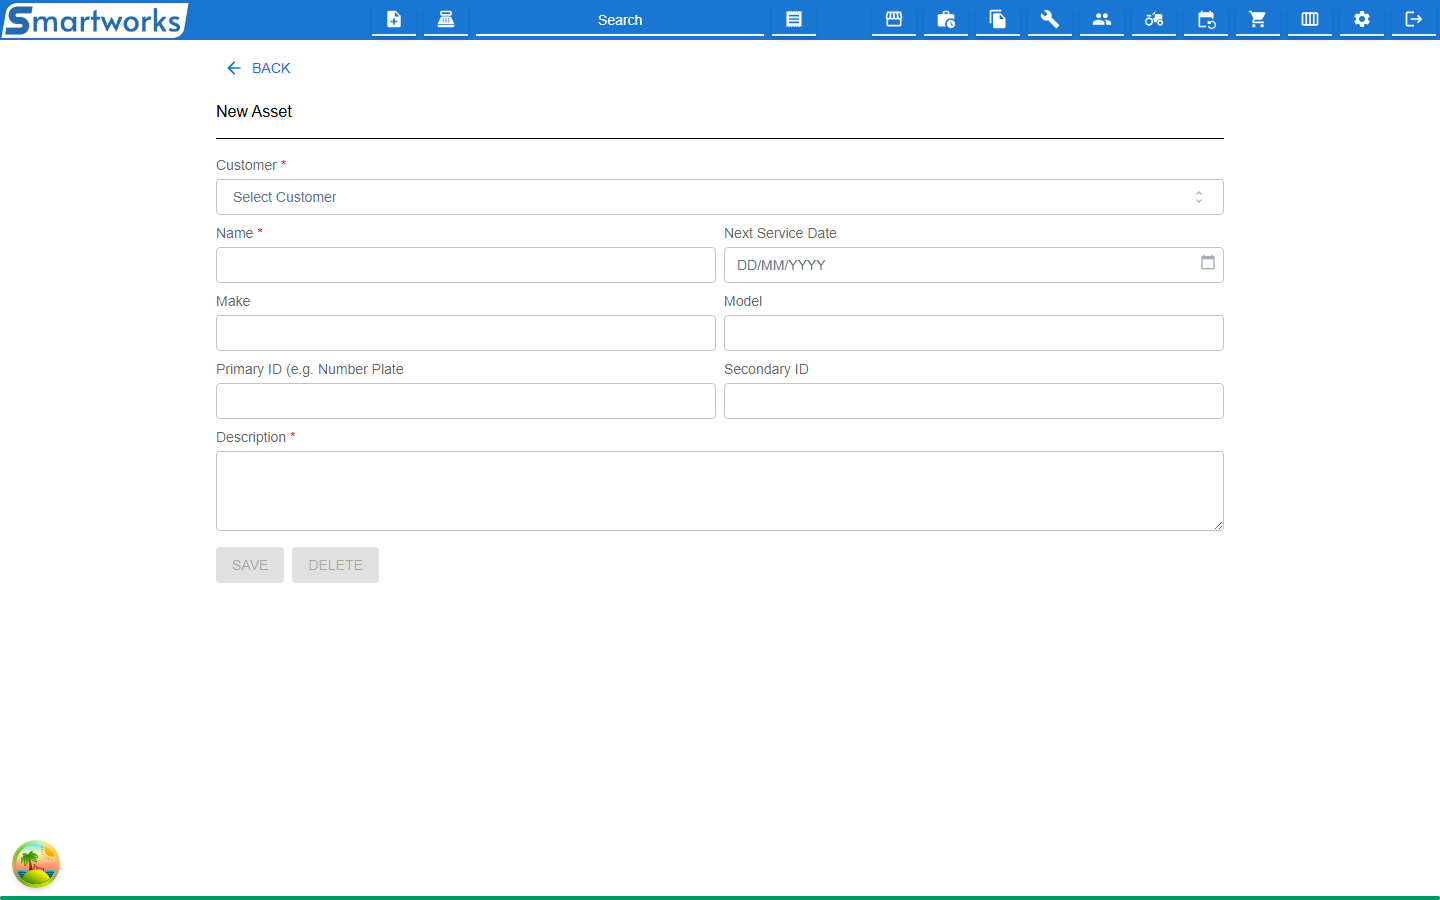Select the Model input field

[974, 333]
